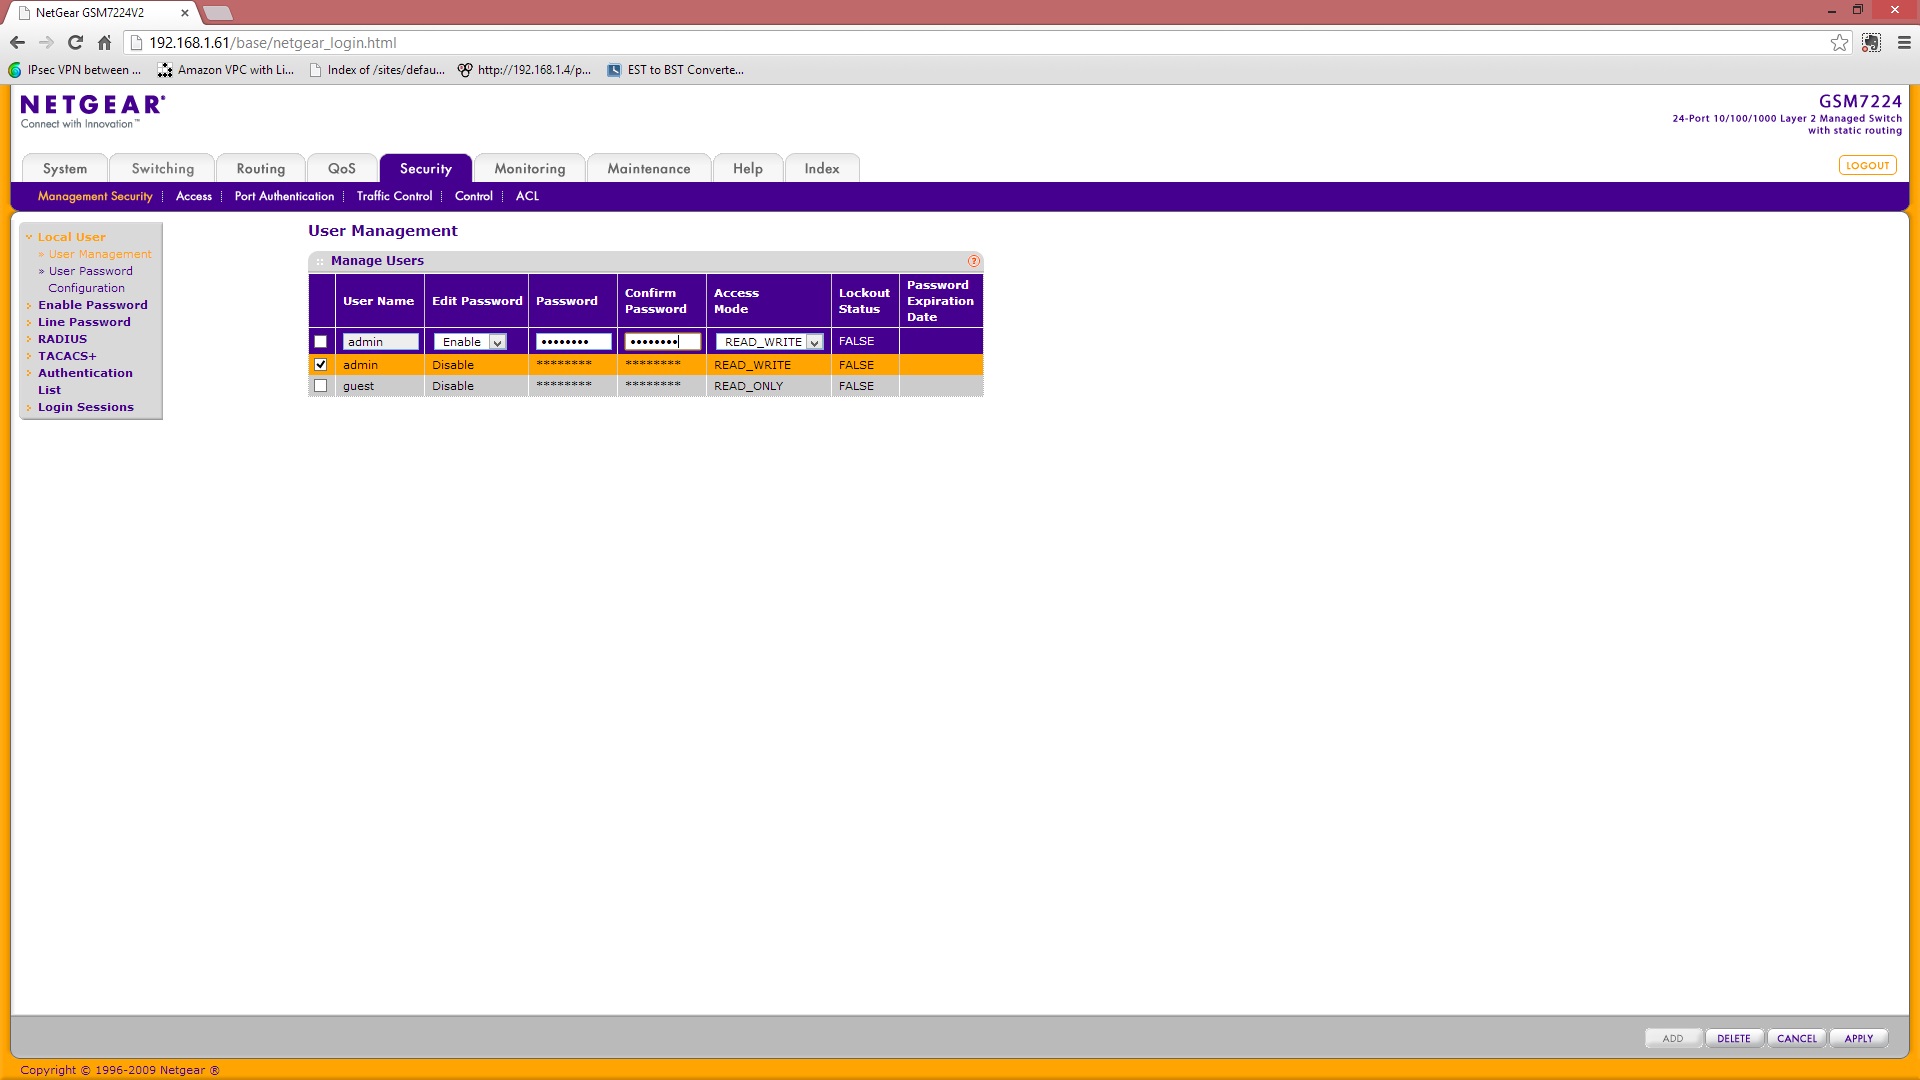Click the User Name input field
The image size is (1920, 1080).
(x=380, y=342)
